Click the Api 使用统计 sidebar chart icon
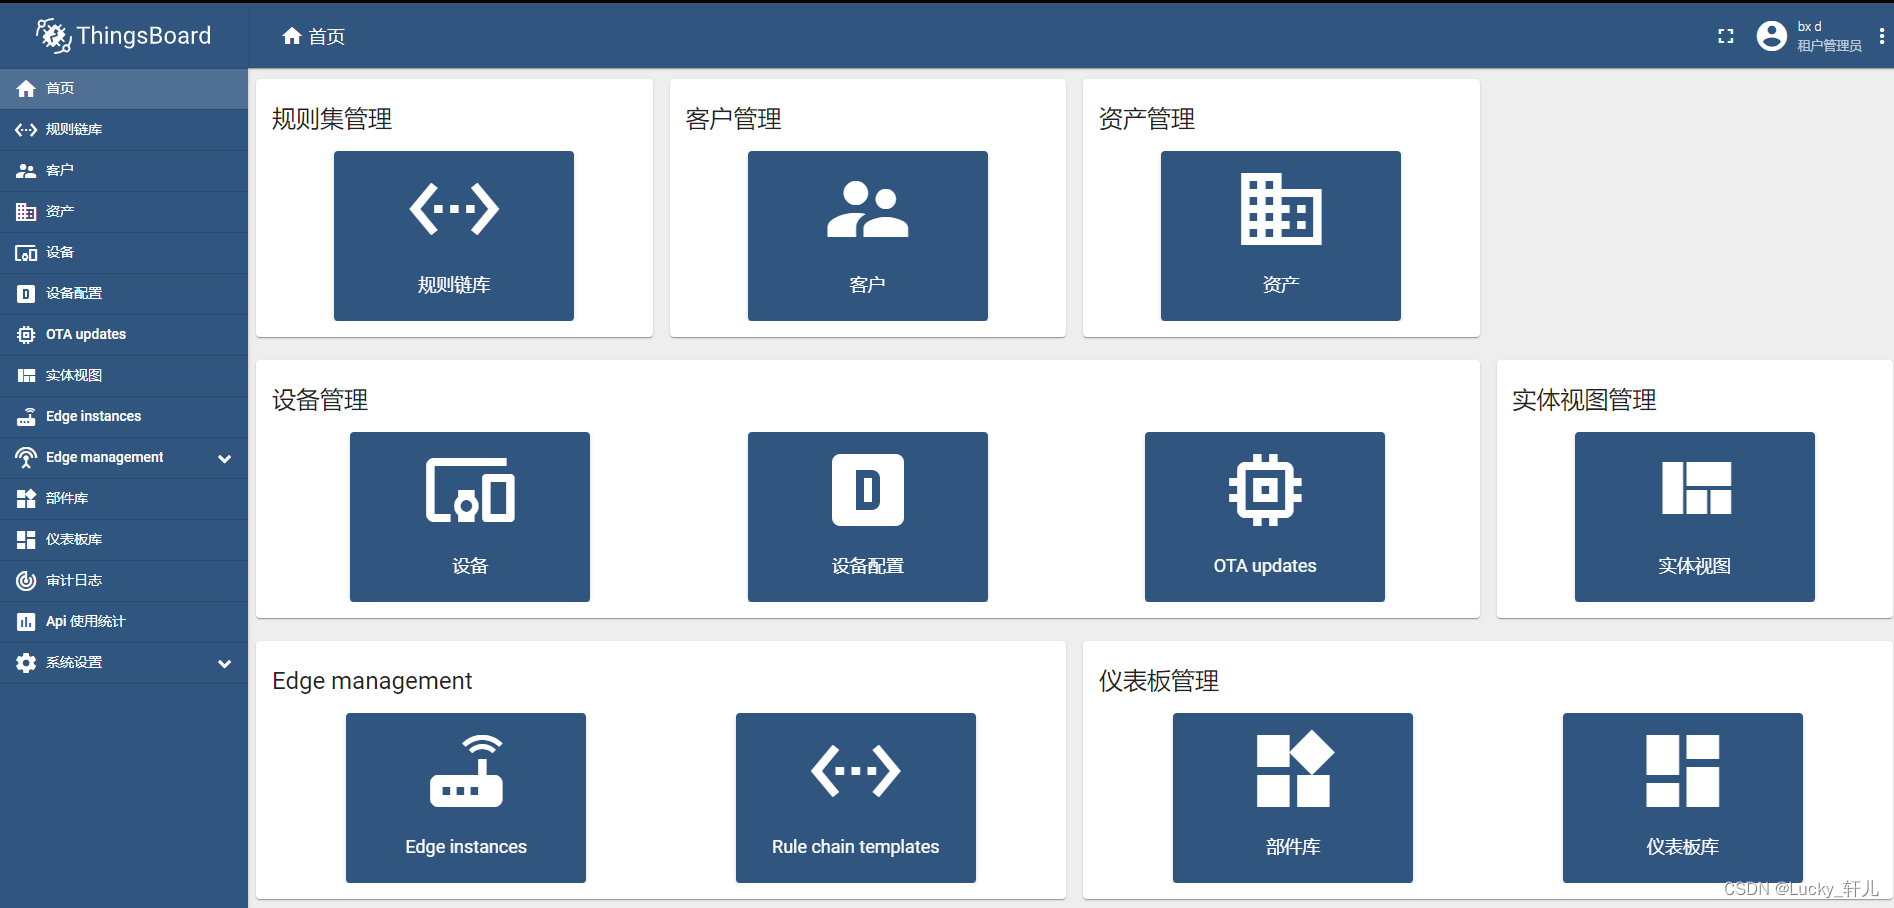Image resolution: width=1894 pixels, height=908 pixels. pos(26,622)
